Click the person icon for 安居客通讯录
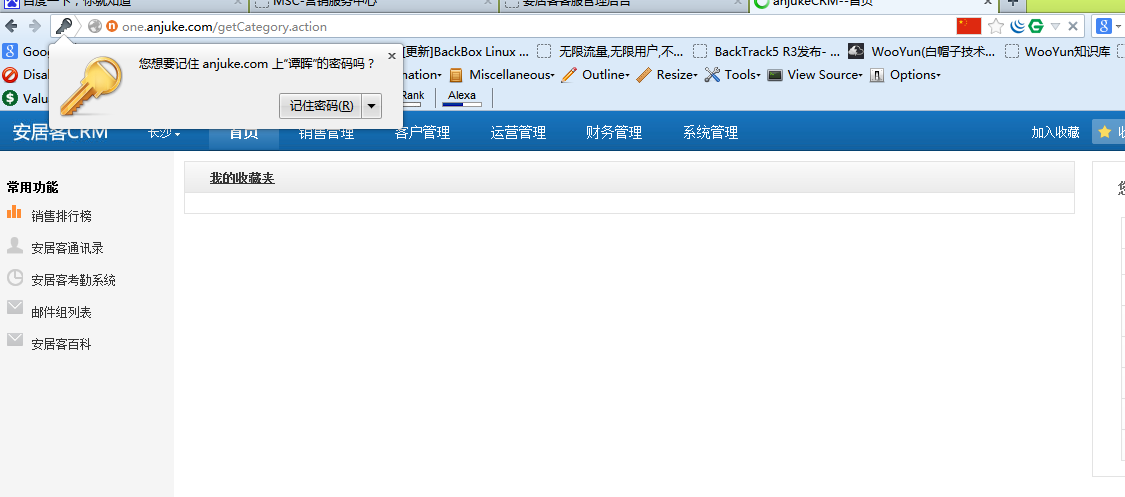This screenshot has height=497, width=1125. click(x=14, y=245)
